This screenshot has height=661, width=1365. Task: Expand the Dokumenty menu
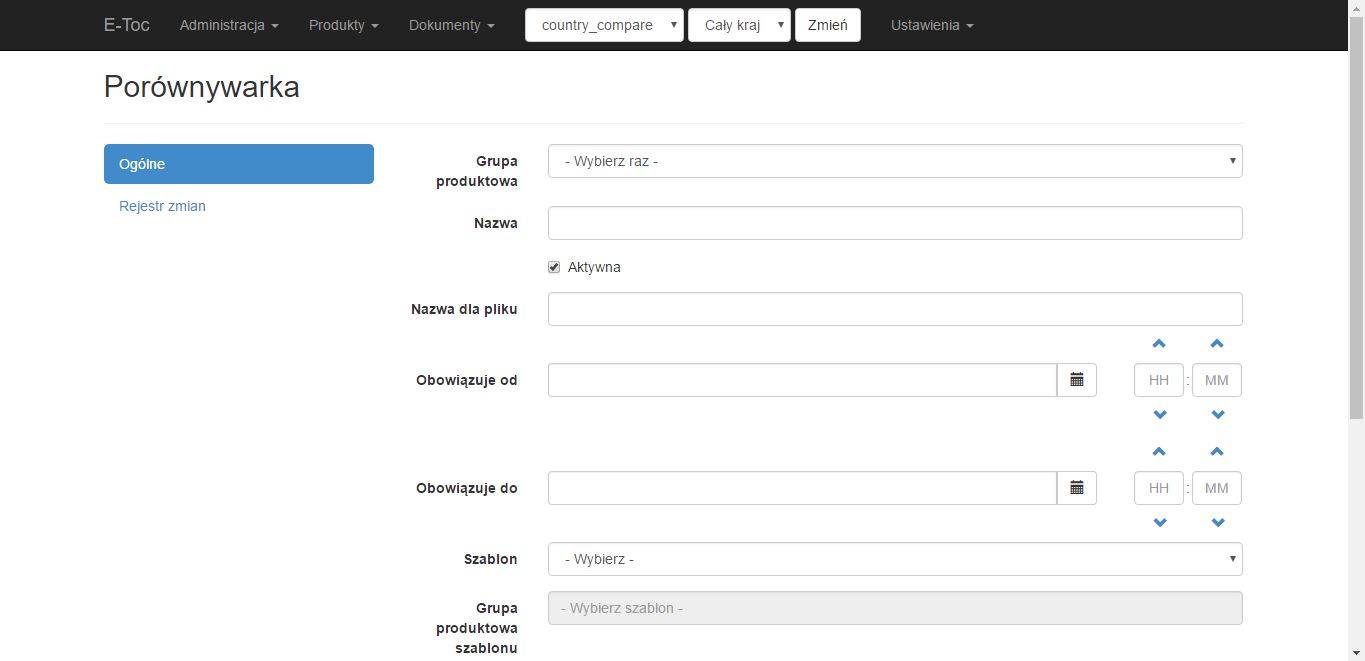452,25
